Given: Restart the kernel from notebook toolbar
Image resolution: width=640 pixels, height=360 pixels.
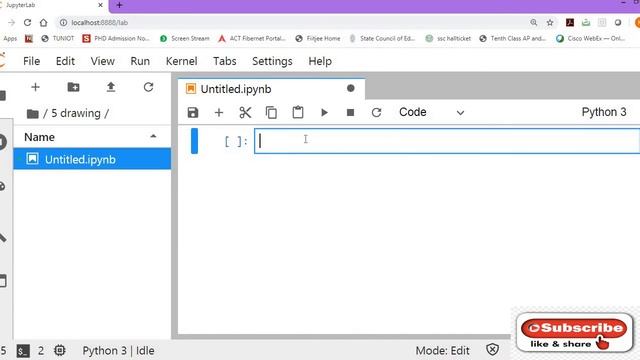Looking at the screenshot, I should [376, 112].
